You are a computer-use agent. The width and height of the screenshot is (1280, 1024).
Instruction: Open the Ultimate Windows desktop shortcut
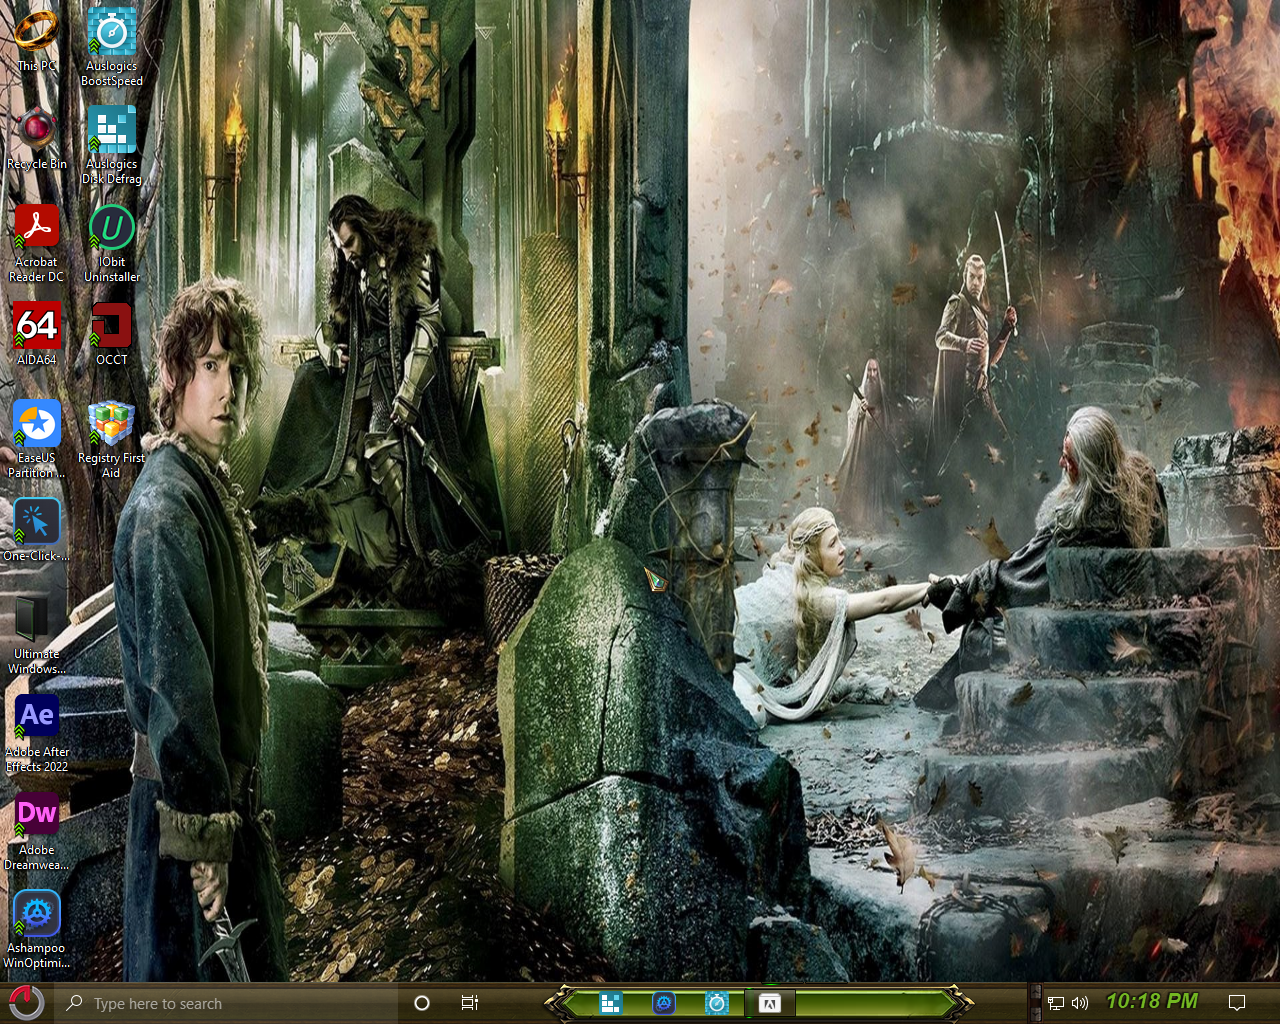tap(36, 635)
